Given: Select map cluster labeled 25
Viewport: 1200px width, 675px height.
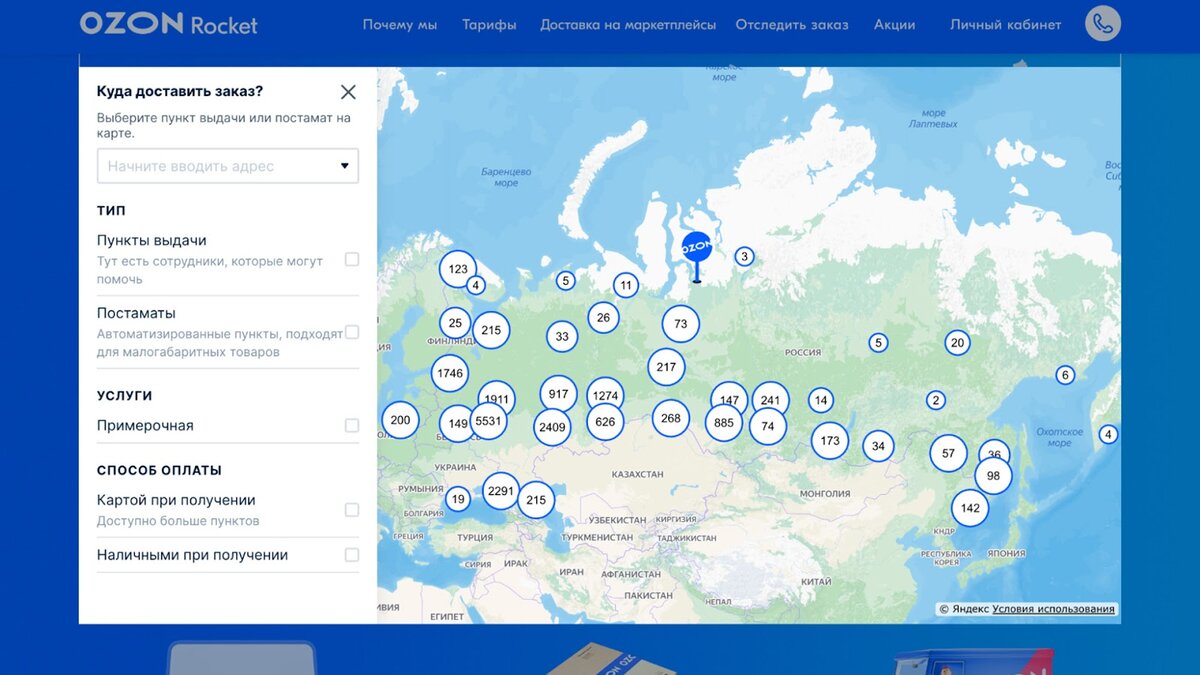Looking at the screenshot, I should pyautogui.click(x=455, y=323).
